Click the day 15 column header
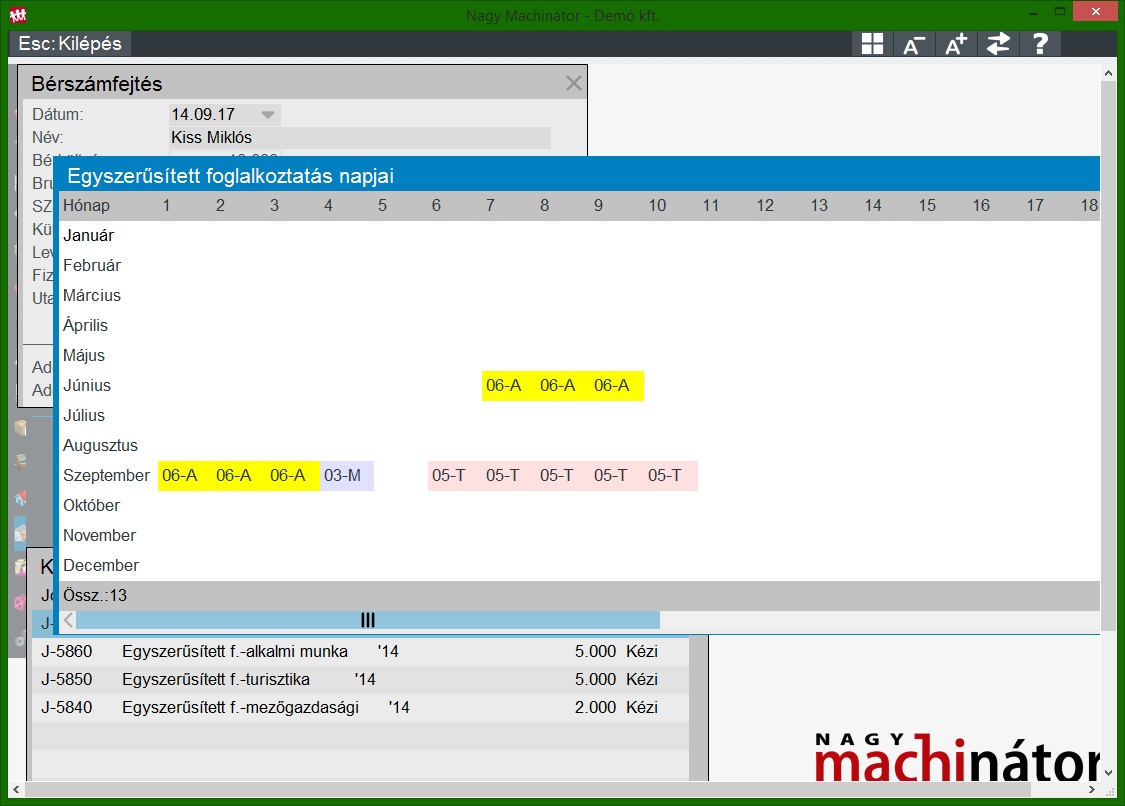The width and height of the screenshot is (1125, 806). click(x=927, y=206)
